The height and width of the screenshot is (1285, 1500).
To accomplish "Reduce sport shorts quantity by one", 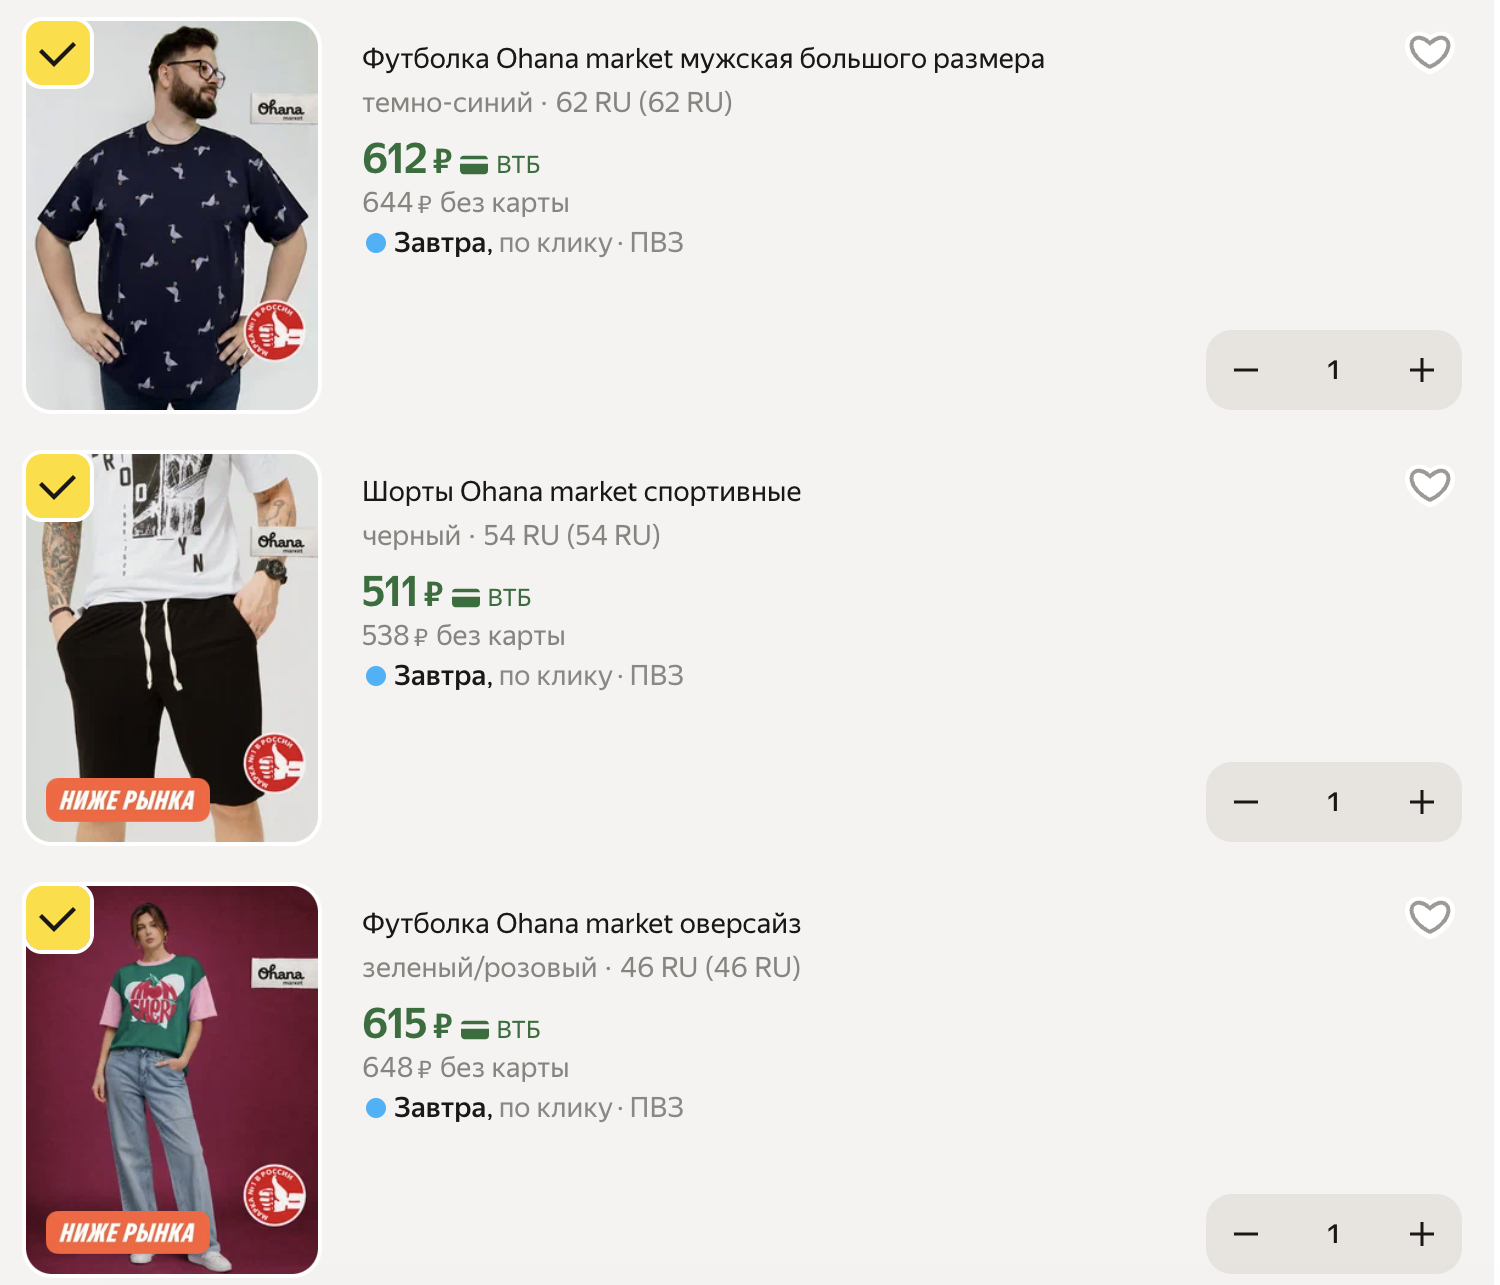I will [1246, 802].
